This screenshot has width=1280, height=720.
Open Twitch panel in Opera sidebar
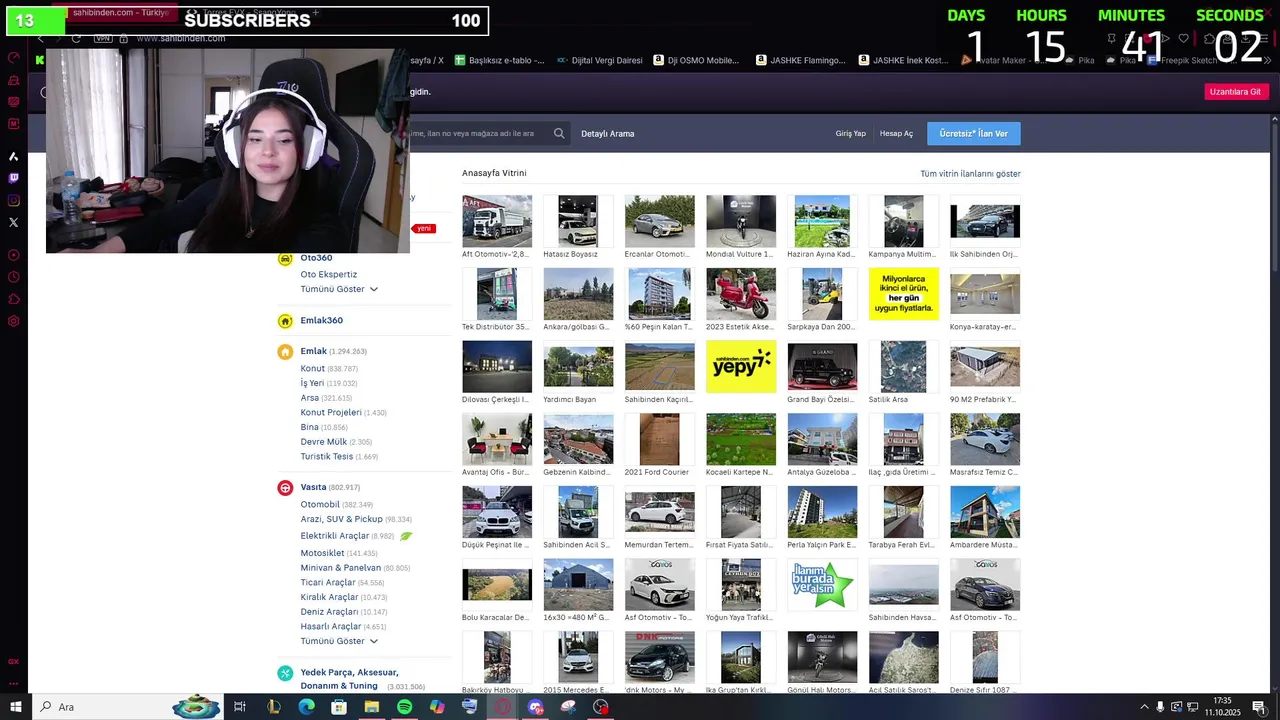pos(13,178)
